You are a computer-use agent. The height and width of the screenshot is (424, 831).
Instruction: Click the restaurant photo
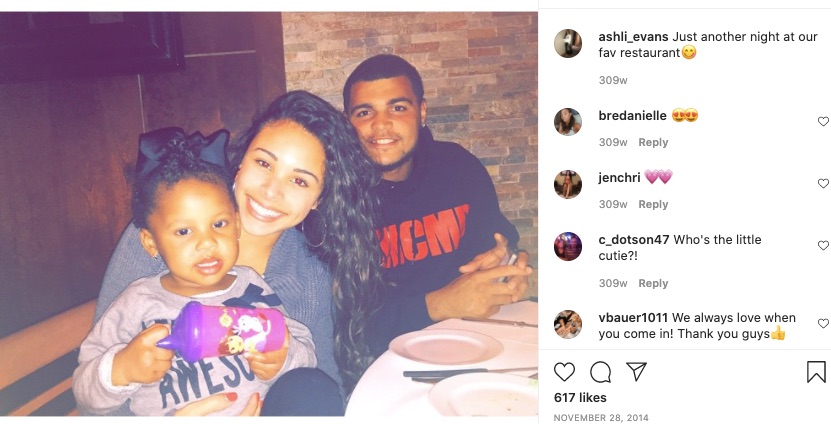coord(269,214)
